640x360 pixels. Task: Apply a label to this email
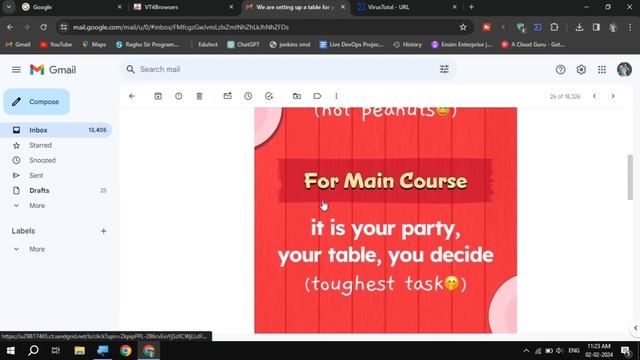coord(317,96)
